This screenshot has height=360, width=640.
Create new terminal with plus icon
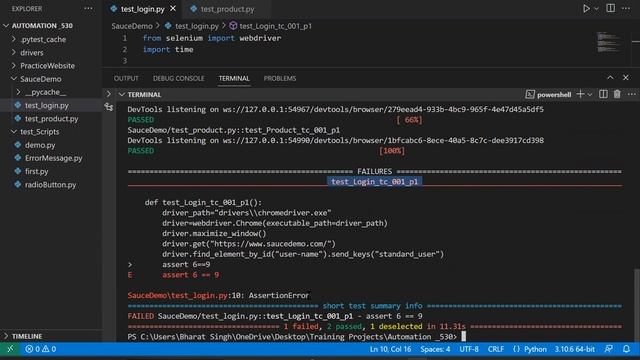click(x=580, y=94)
